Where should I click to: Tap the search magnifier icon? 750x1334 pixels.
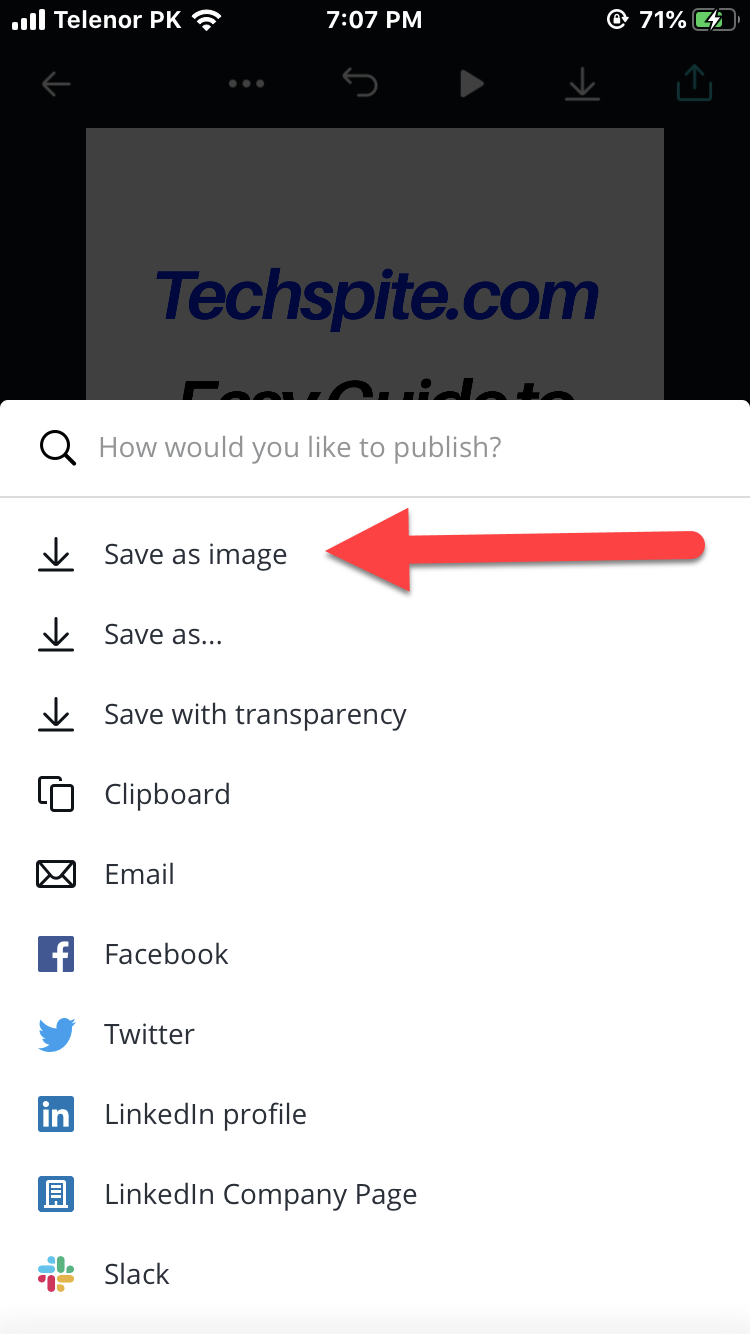[57, 447]
